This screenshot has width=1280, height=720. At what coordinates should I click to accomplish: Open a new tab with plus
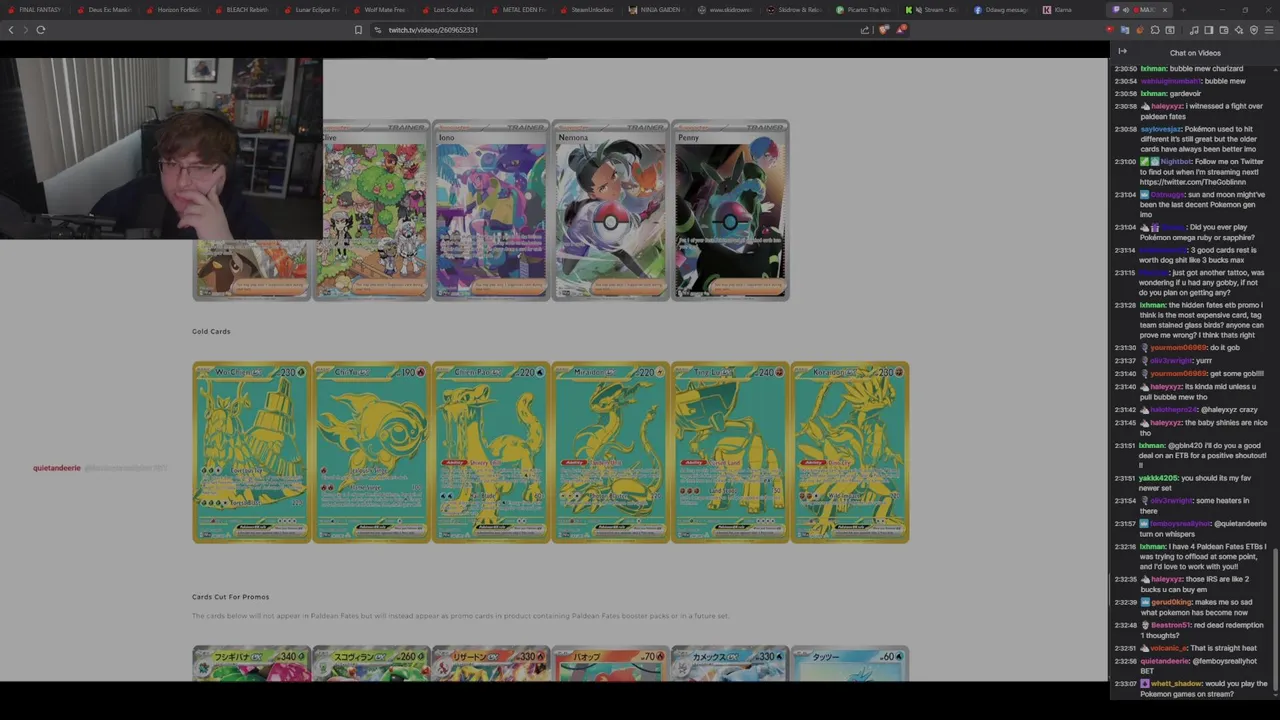point(1183,10)
